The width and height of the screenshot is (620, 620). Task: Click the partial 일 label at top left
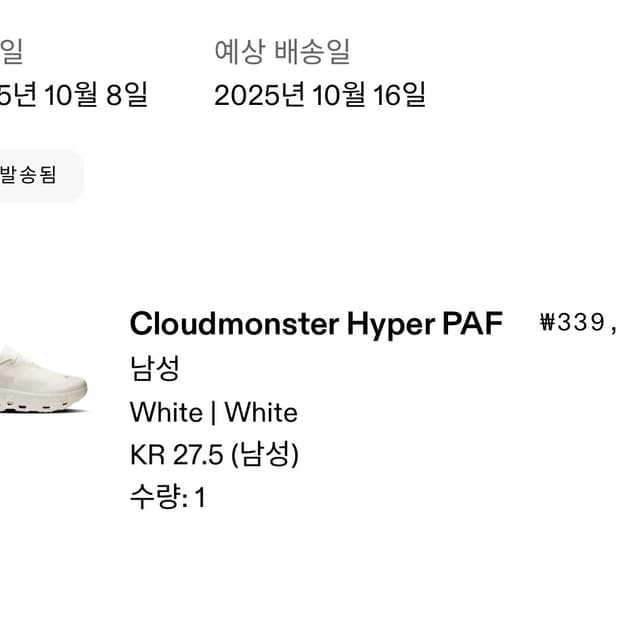(x=12, y=51)
